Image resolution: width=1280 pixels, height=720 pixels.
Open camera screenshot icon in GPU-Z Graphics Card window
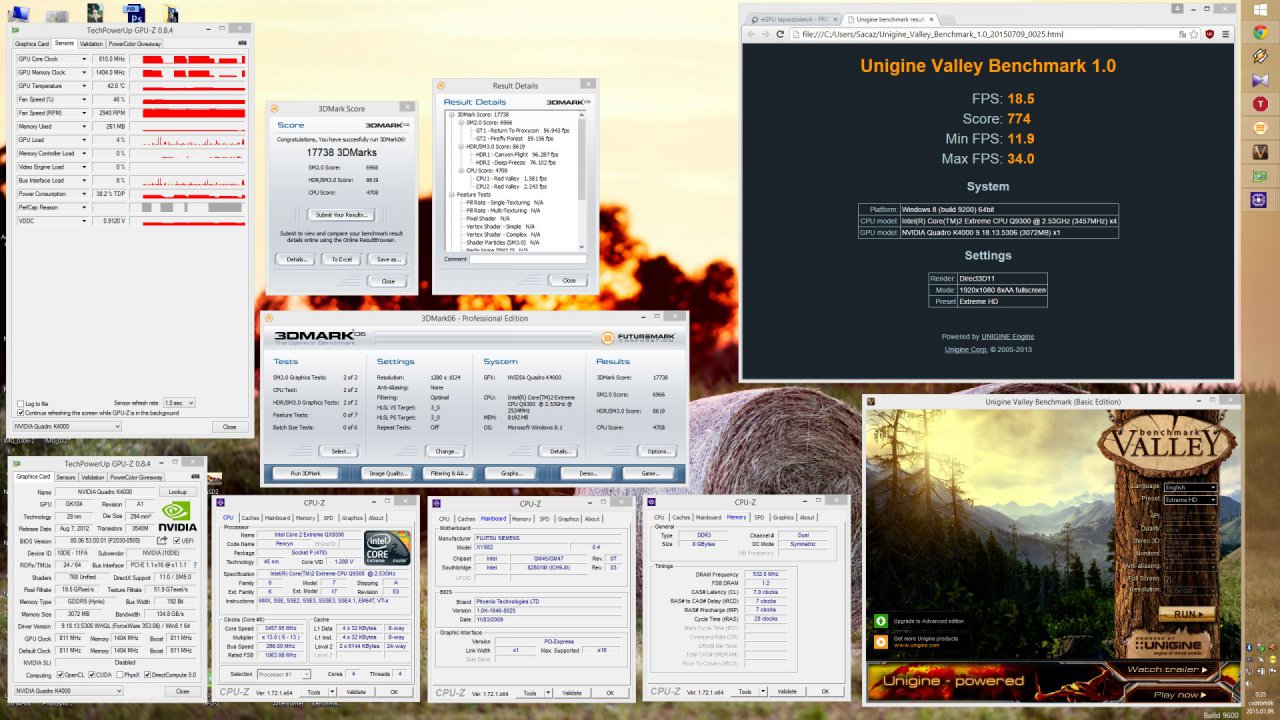point(193,478)
